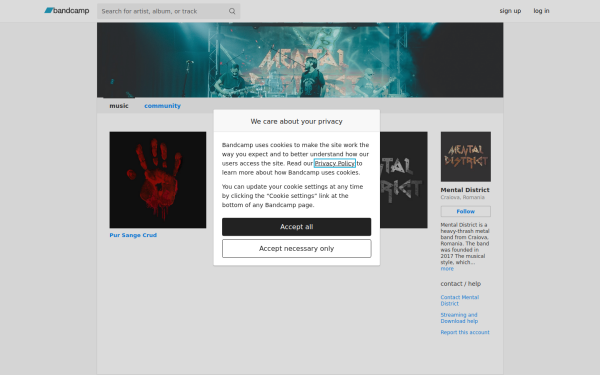Click the Mental District stage banner image
The width and height of the screenshot is (600, 375).
click(300, 60)
